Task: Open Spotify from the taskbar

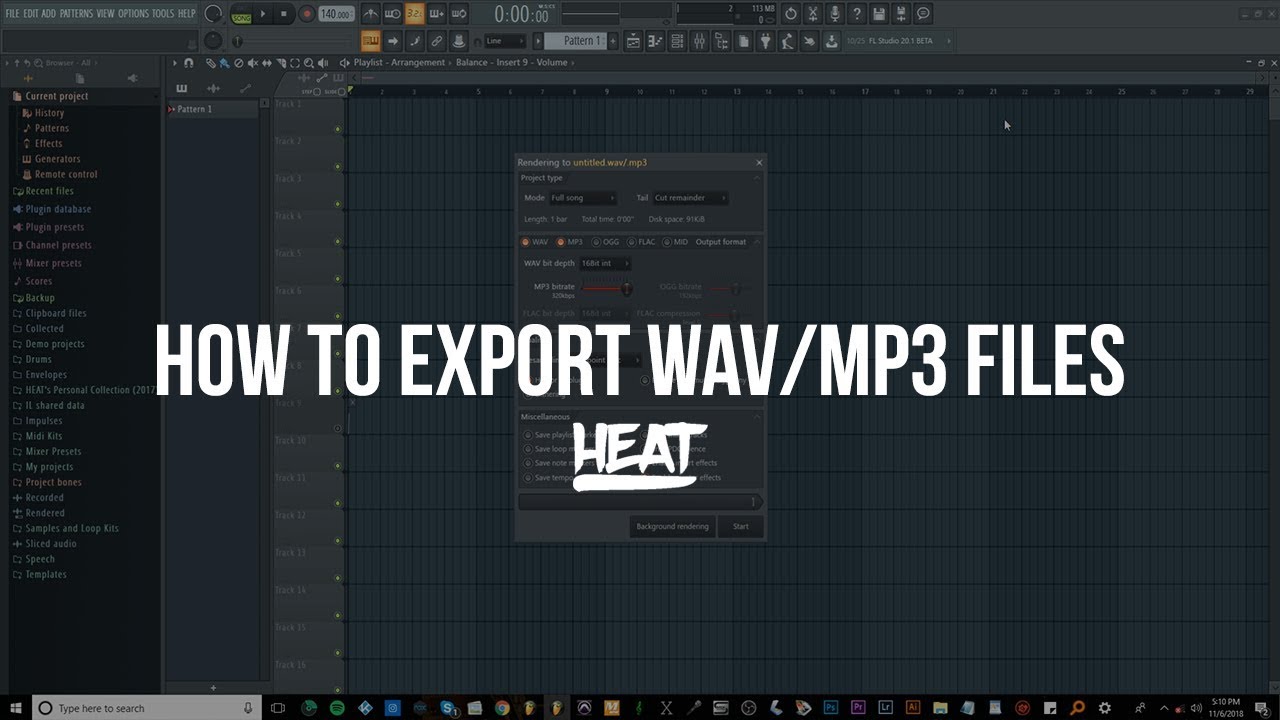Action: coord(337,708)
